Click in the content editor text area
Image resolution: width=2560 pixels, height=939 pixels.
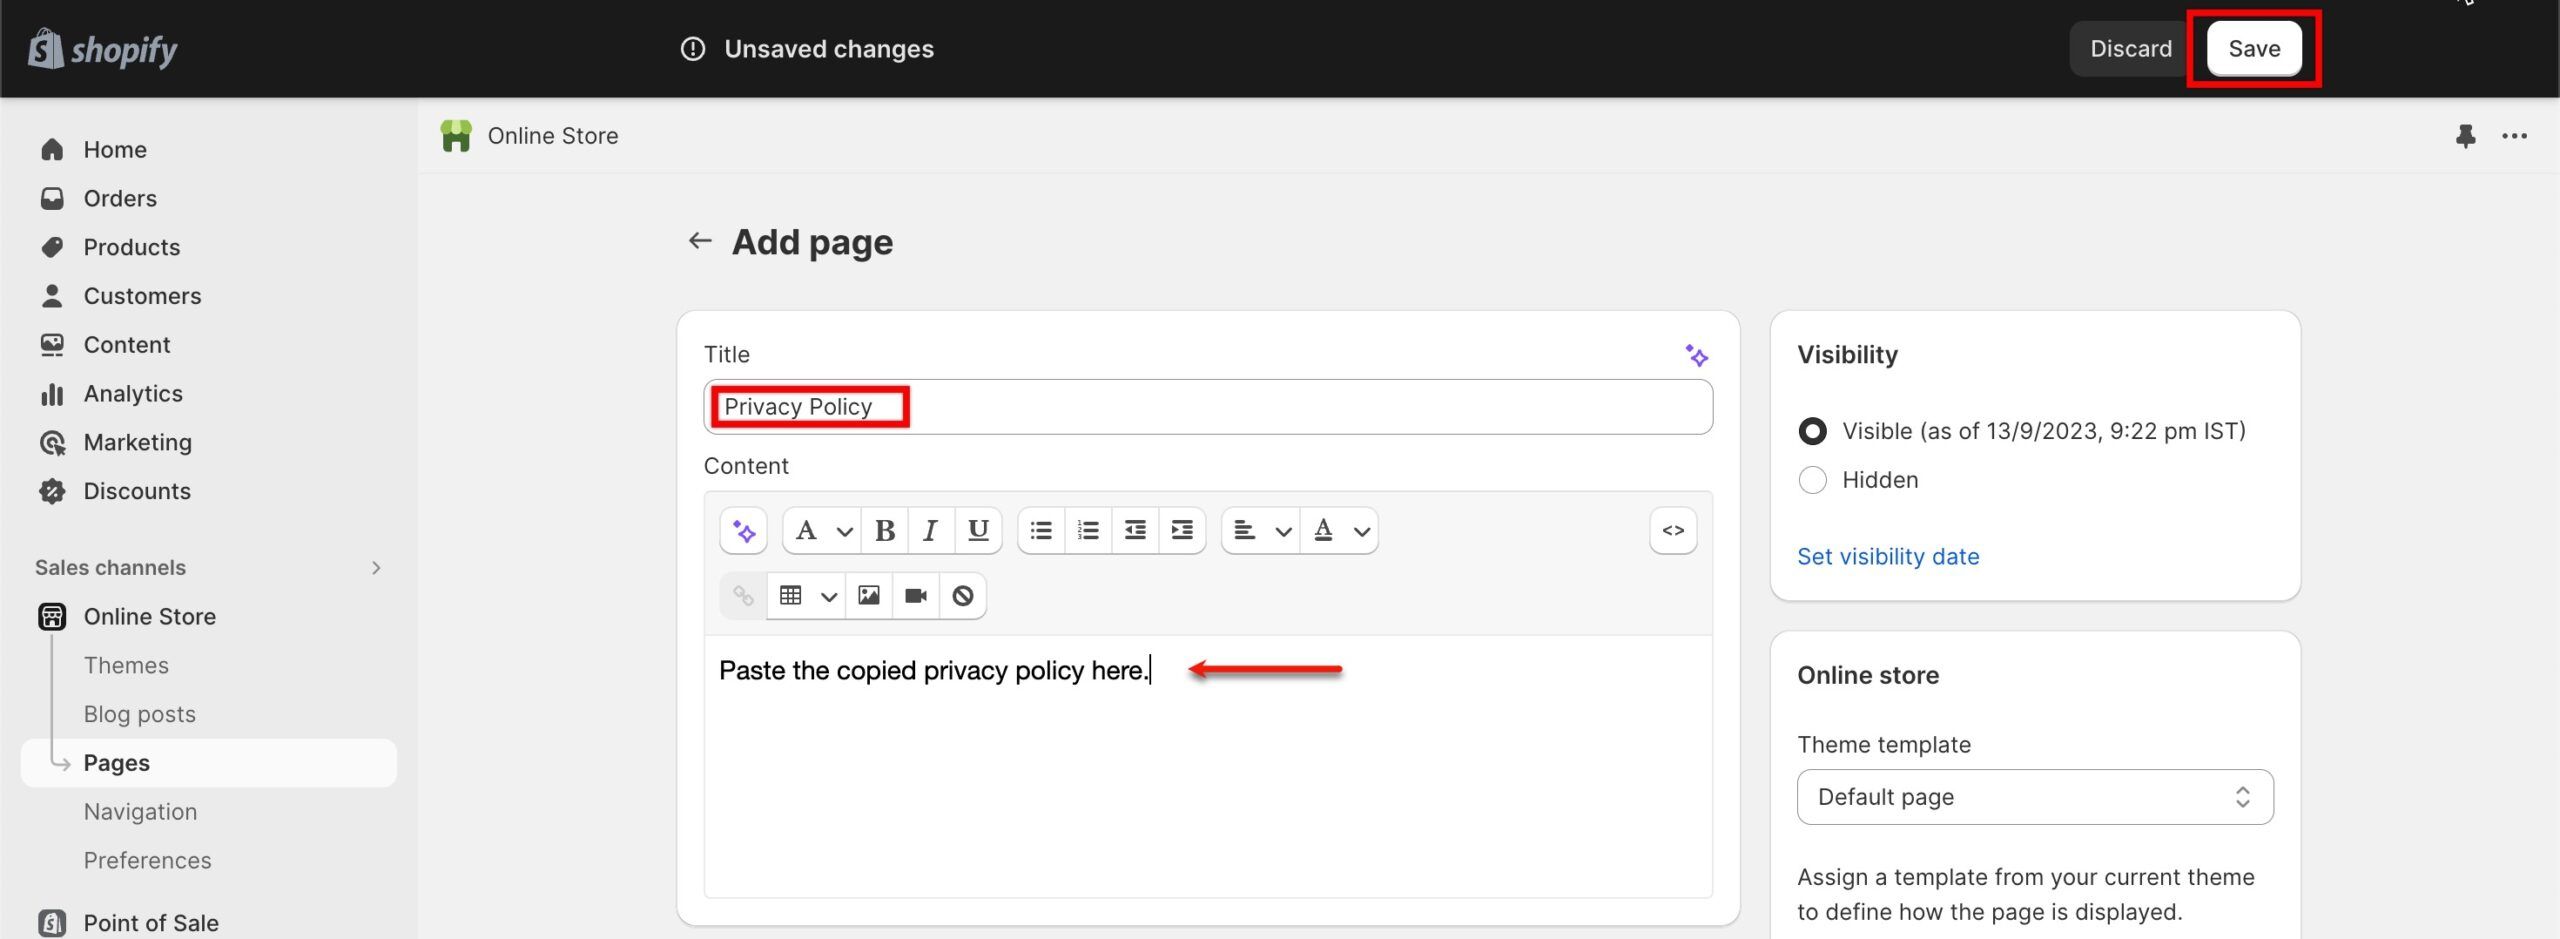pos(1208,766)
